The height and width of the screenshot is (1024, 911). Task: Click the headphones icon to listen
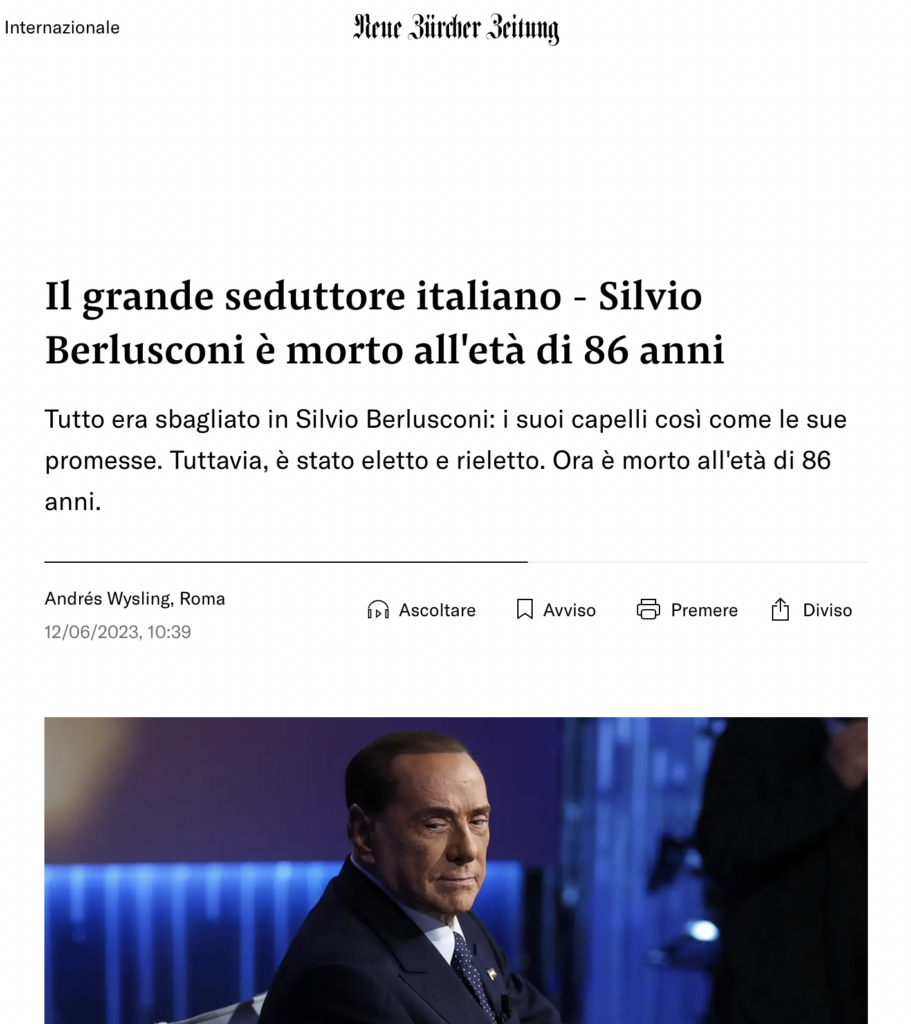(378, 610)
